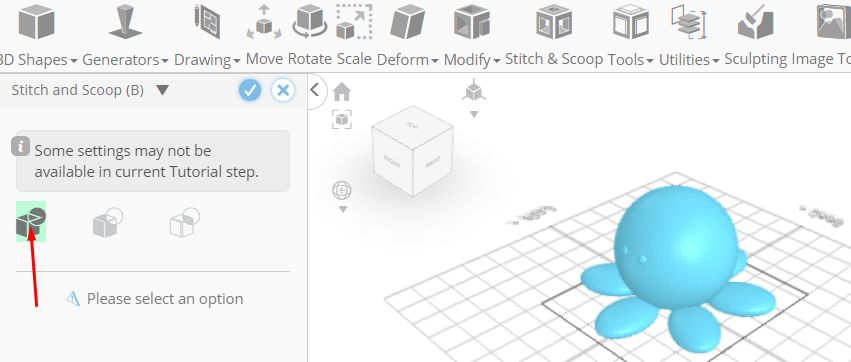Collapse the left panel with the chevron
The image size is (851, 362).
coord(315,91)
